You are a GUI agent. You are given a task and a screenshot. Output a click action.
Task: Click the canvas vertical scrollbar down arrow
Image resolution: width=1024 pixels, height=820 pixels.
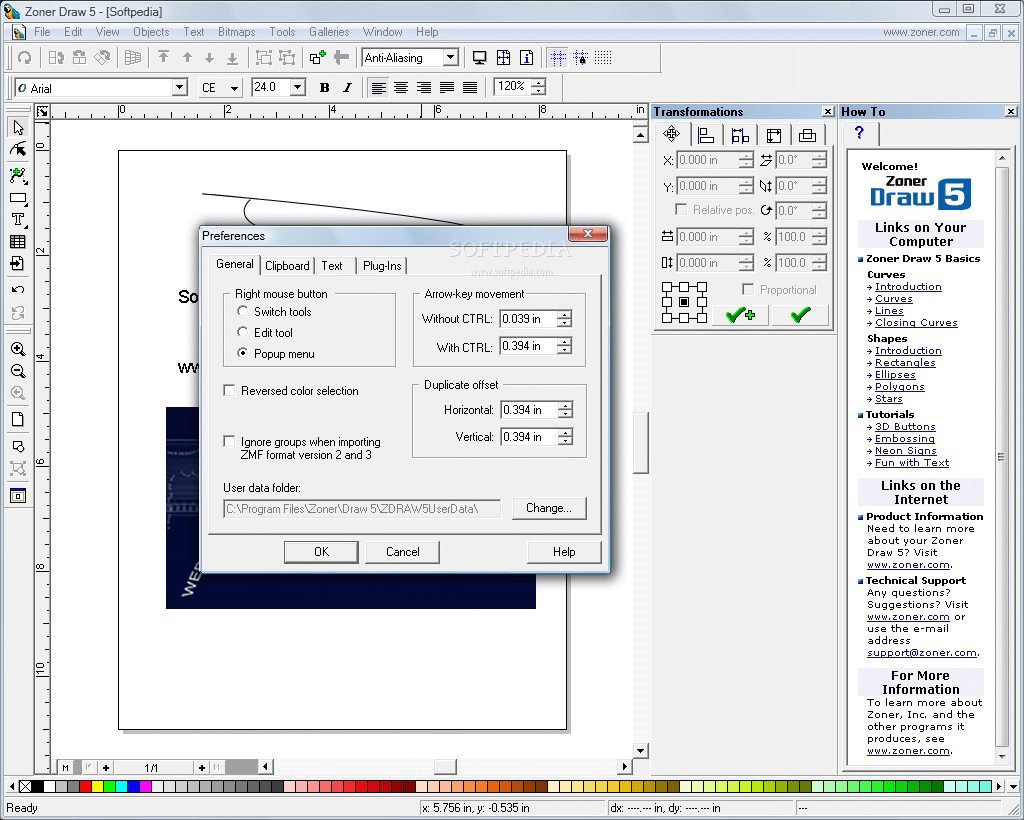[x=641, y=751]
